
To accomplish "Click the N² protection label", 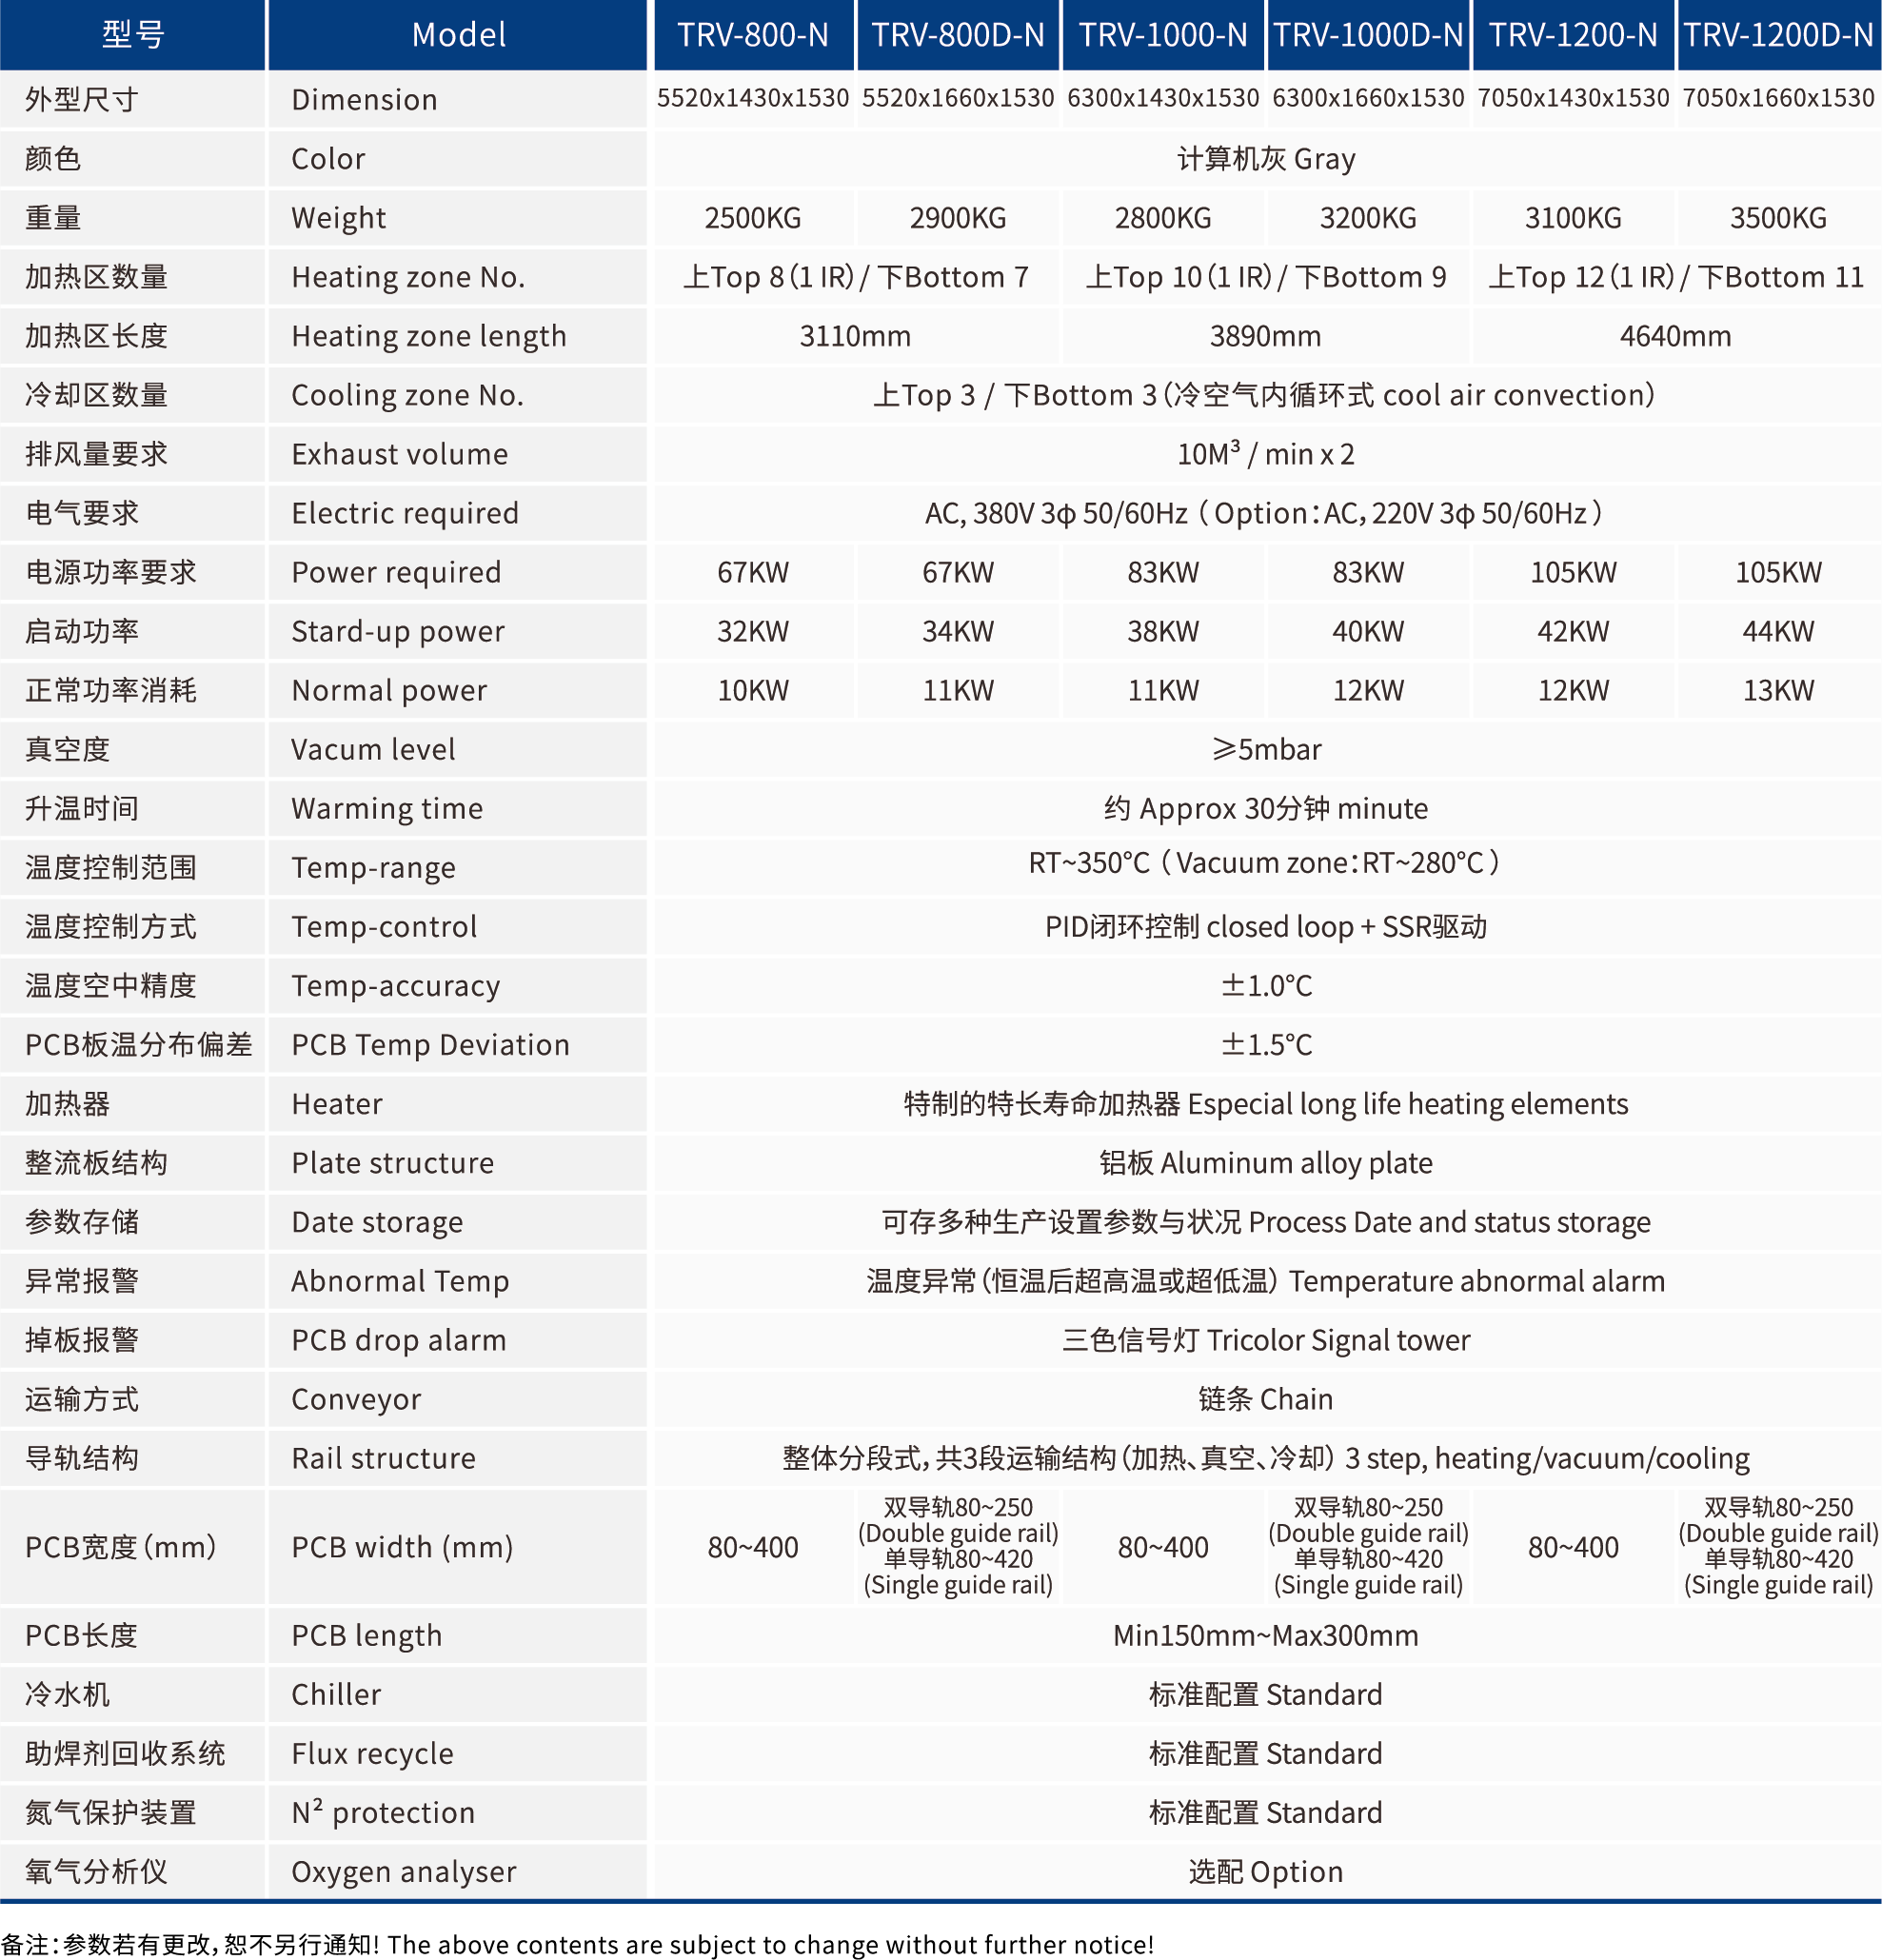I will (383, 1812).
